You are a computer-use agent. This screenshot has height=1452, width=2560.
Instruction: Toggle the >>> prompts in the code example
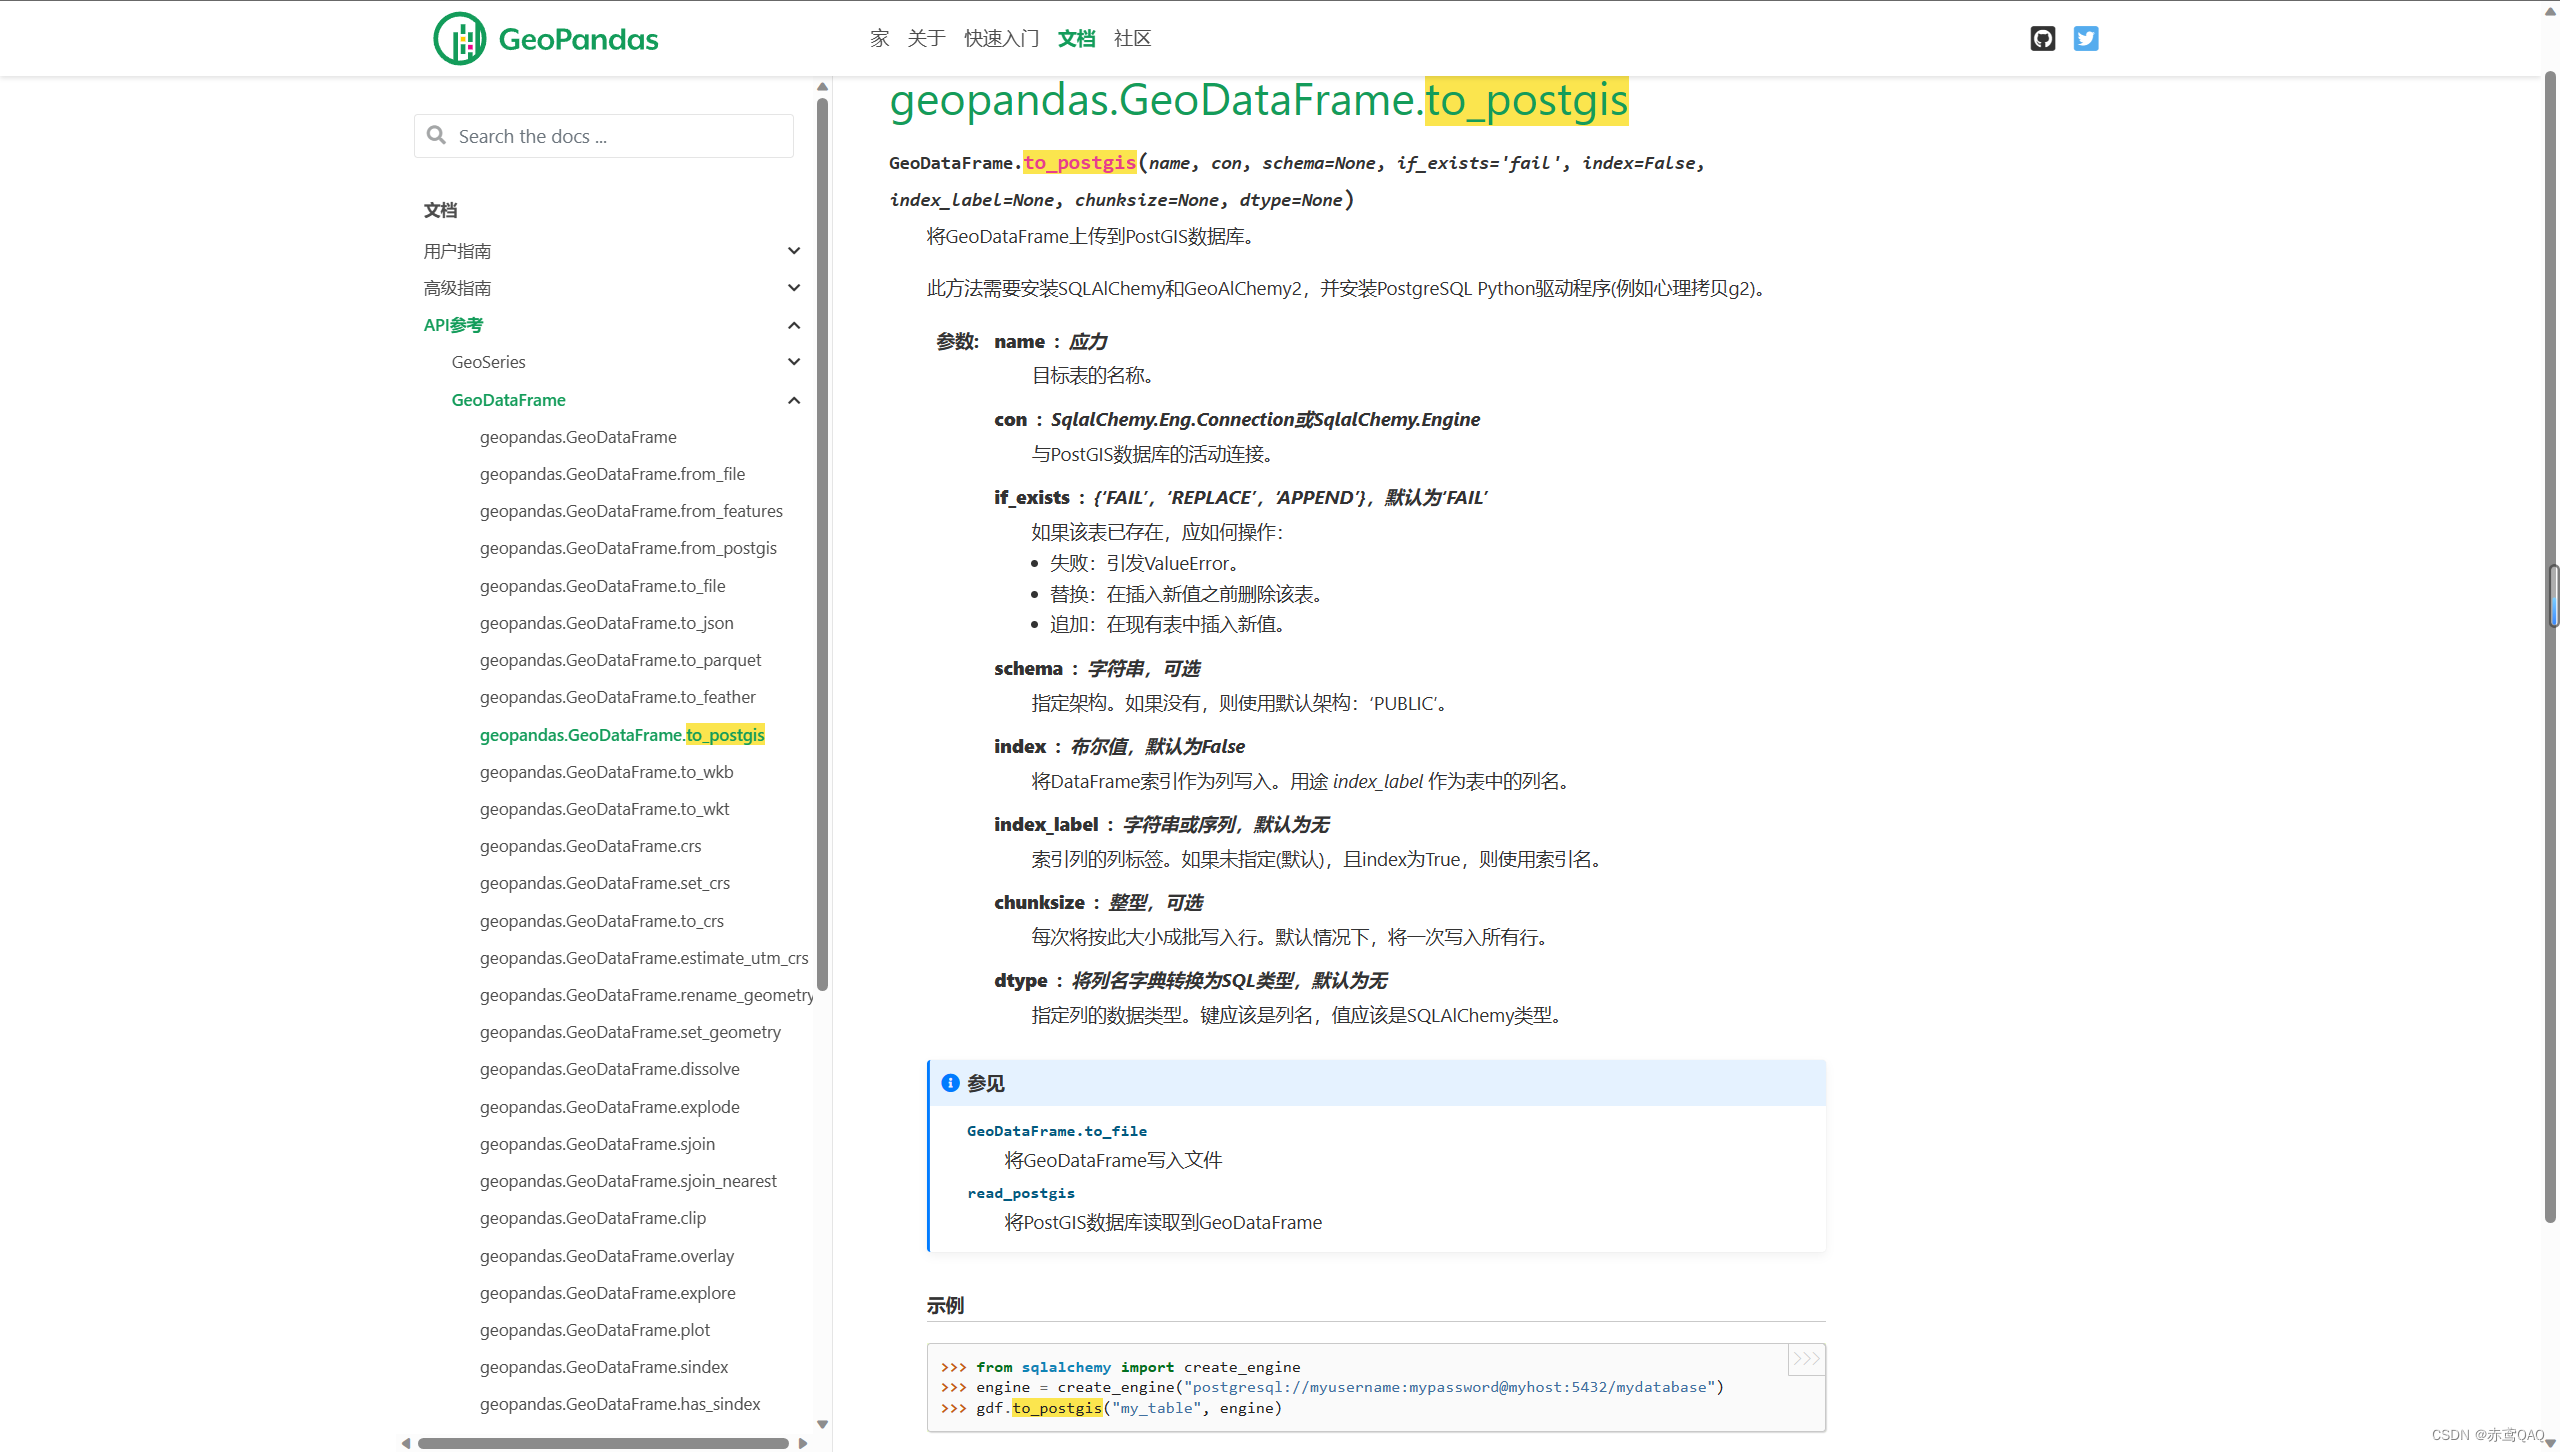click(x=1806, y=1360)
